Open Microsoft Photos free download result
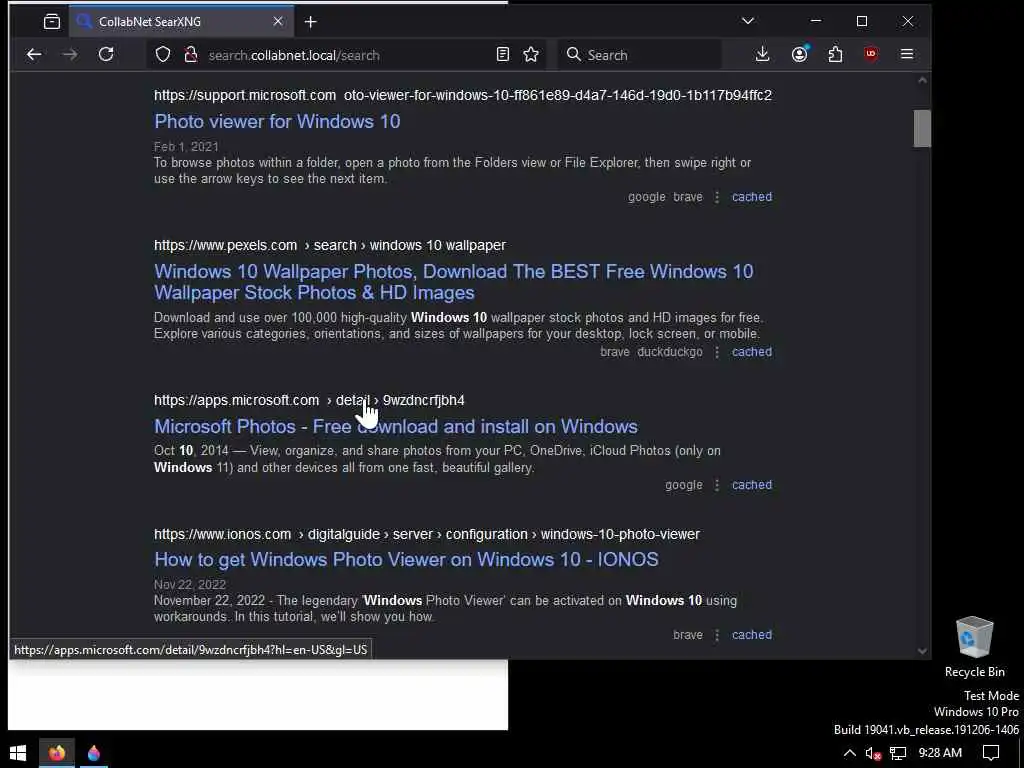Image resolution: width=1024 pixels, height=768 pixels. tap(396, 426)
